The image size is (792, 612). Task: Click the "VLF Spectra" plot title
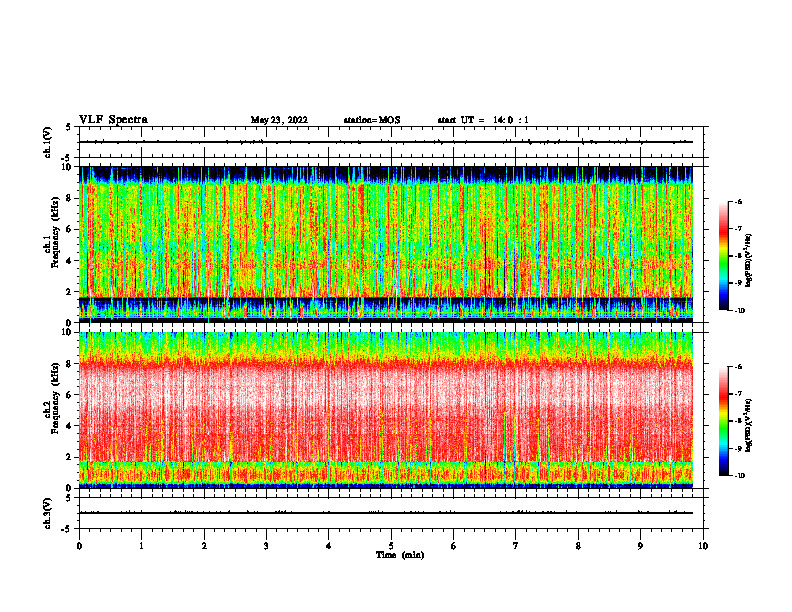pyautogui.click(x=113, y=120)
